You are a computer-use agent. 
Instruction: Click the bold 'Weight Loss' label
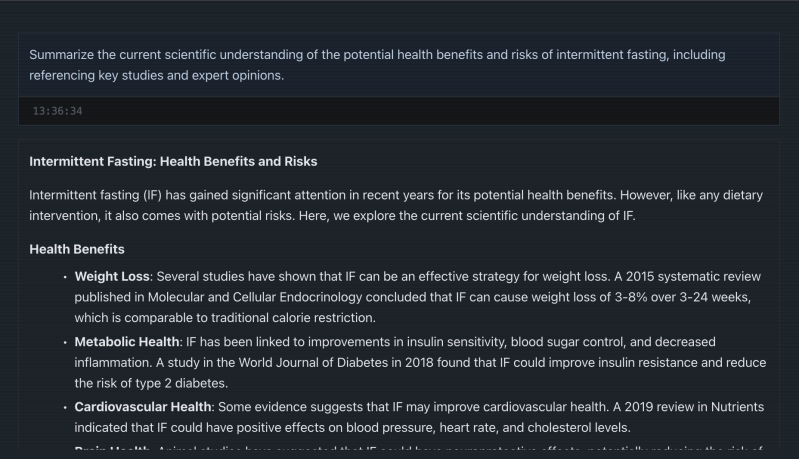coord(112,277)
